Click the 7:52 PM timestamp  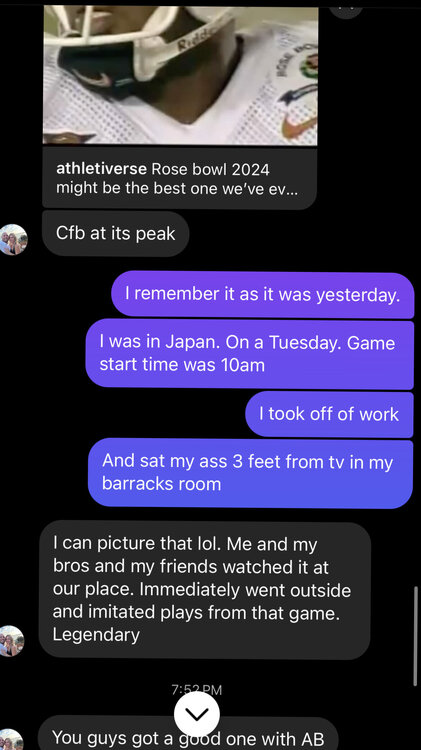pyautogui.click(x=197, y=690)
